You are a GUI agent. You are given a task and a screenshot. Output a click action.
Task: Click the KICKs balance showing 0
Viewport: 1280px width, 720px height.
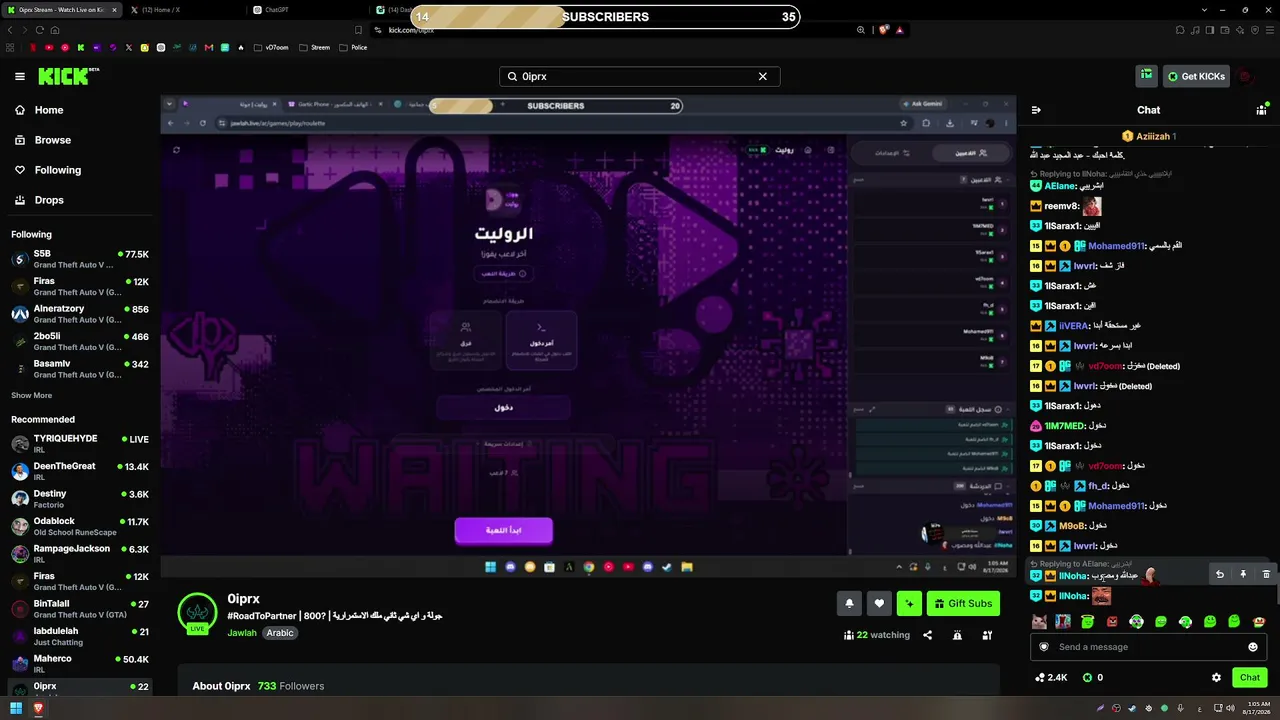click(x=1092, y=677)
